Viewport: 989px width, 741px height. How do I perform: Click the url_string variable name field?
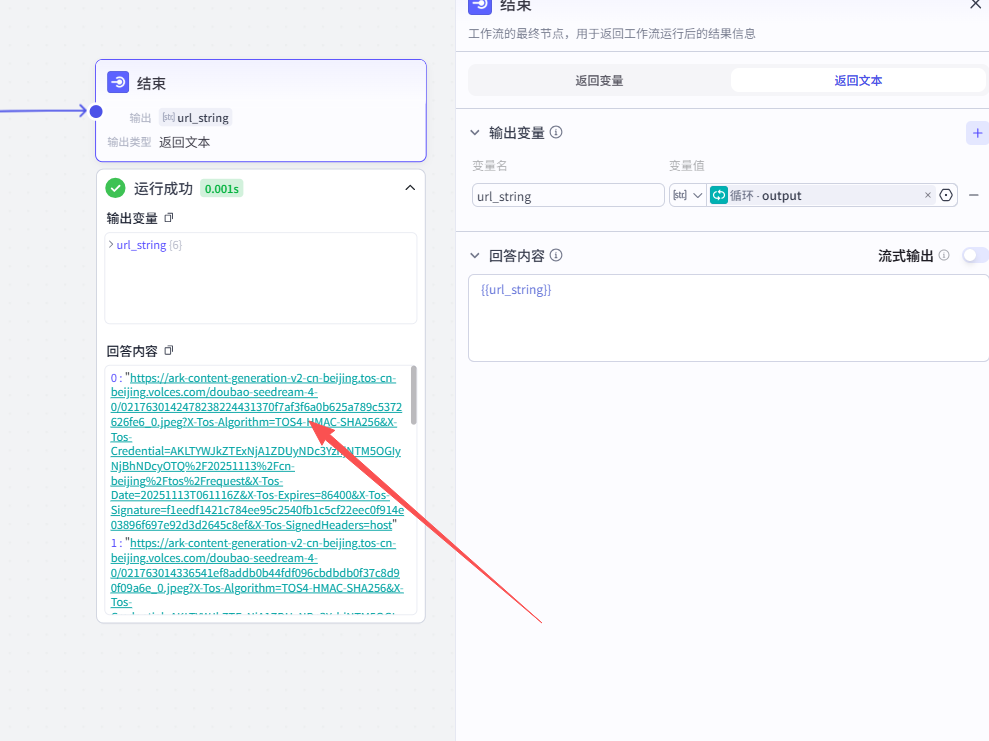567,196
